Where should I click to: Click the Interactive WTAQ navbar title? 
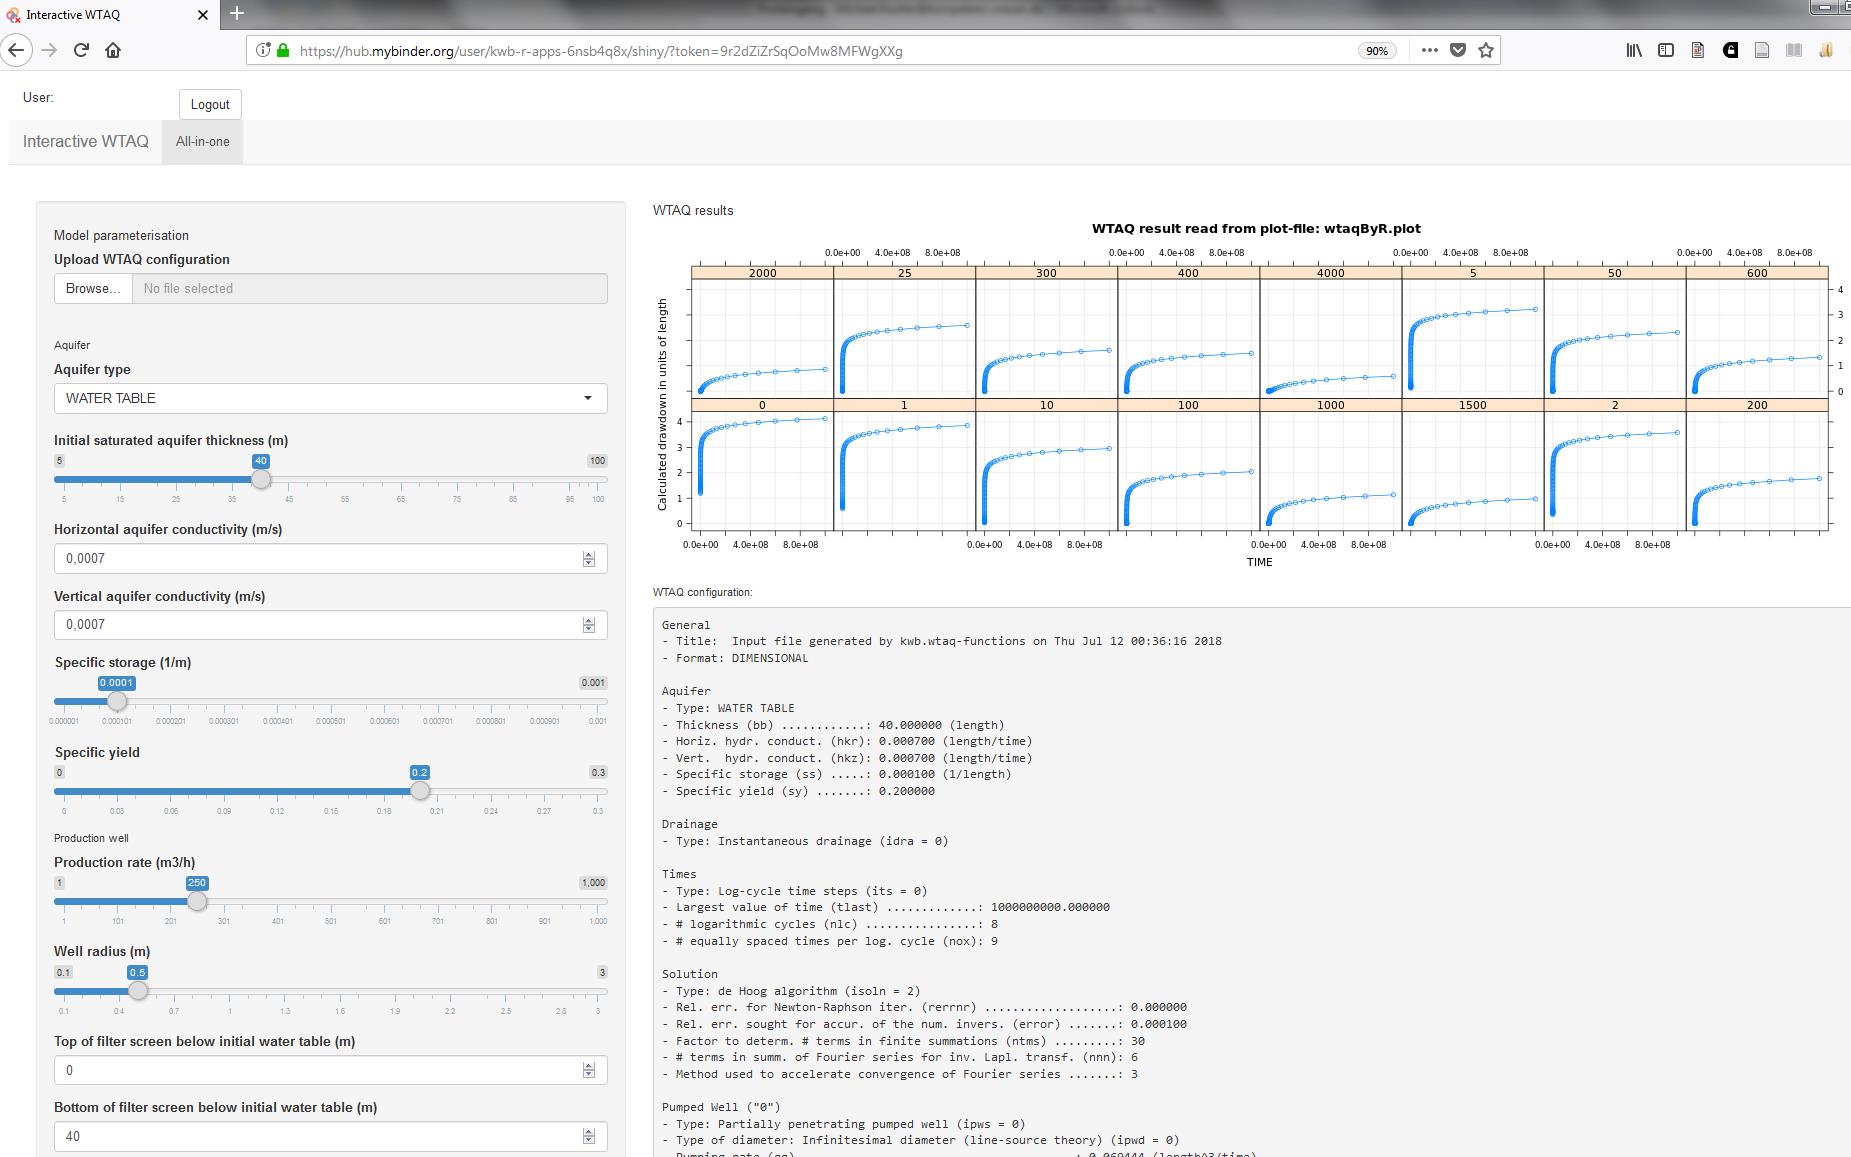(x=86, y=142)
